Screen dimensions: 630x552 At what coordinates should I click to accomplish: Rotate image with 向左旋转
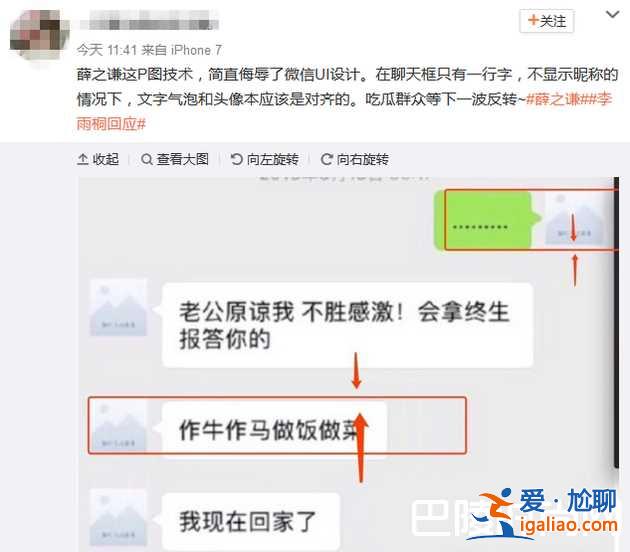pyautogui.click(x=265, y=159)
